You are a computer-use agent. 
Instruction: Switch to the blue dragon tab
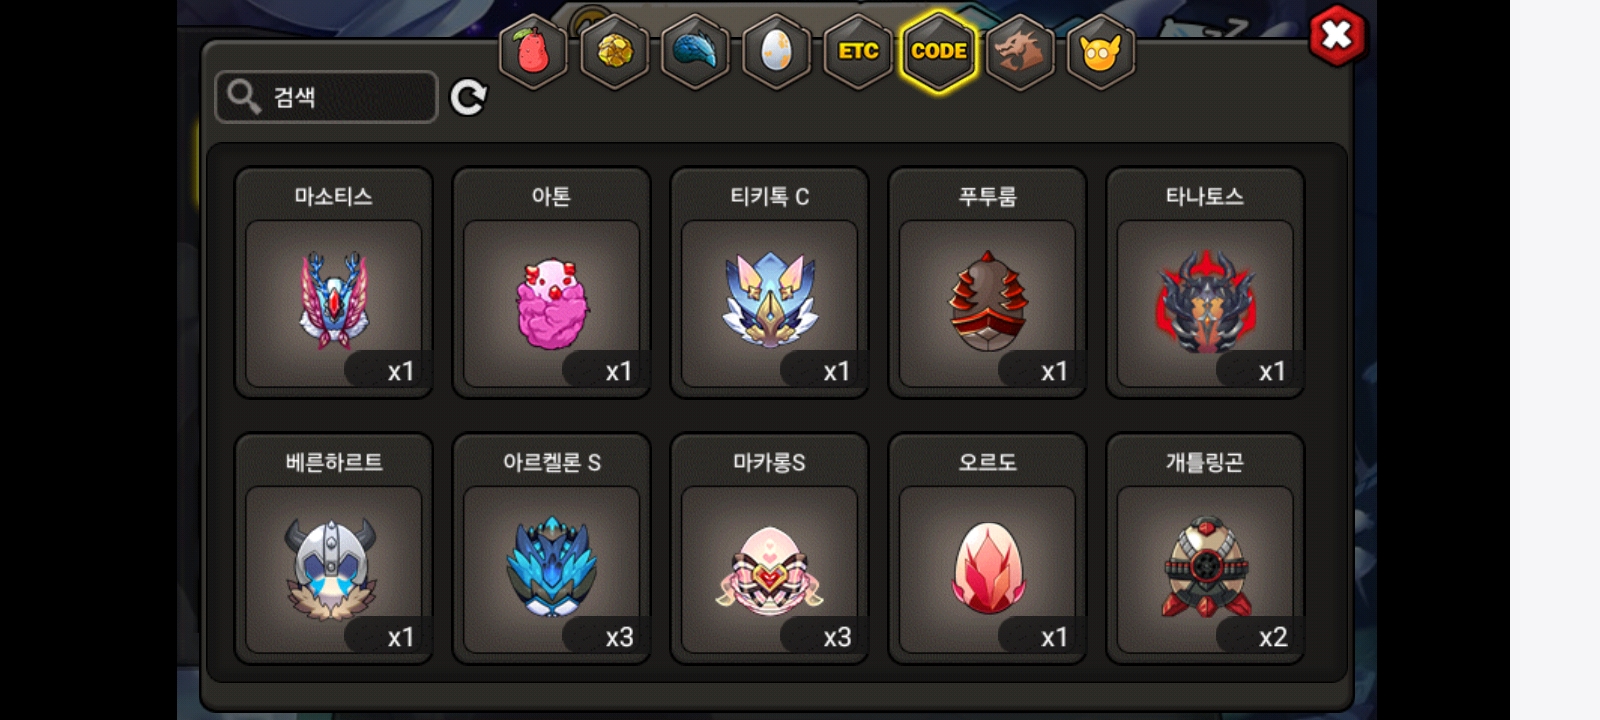coord(695,51)
